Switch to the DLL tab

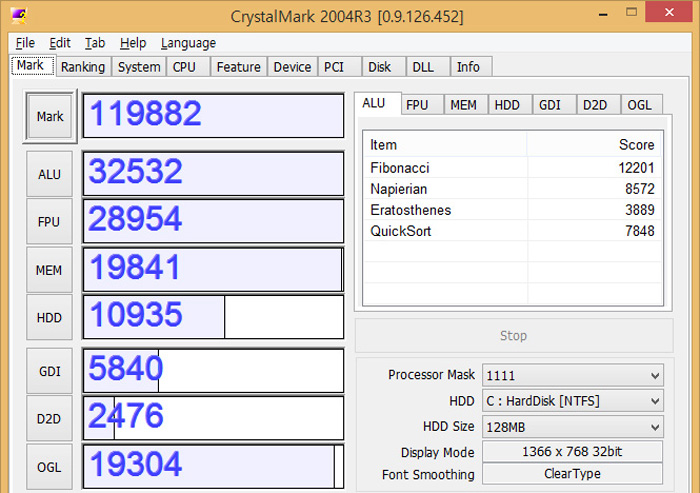click(x=428, y=67)
